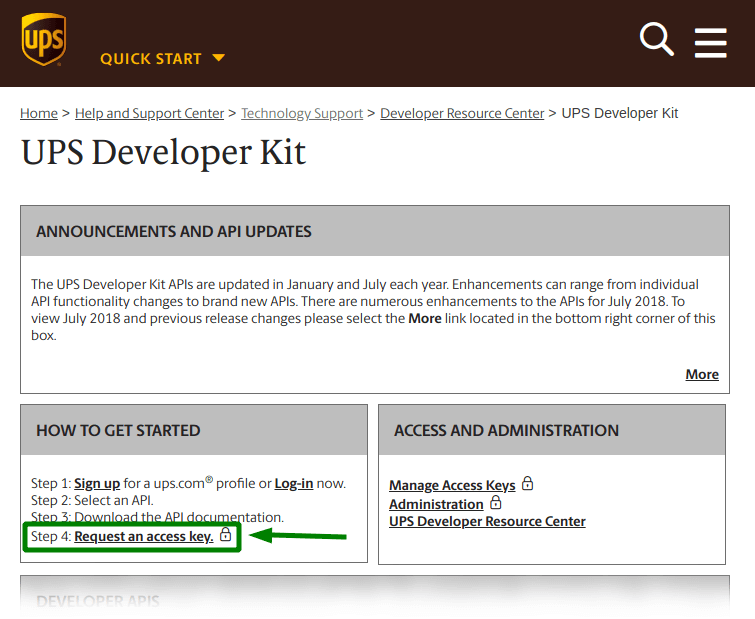Click the lock icon beside Manage Access Keys

coord(528,483)
